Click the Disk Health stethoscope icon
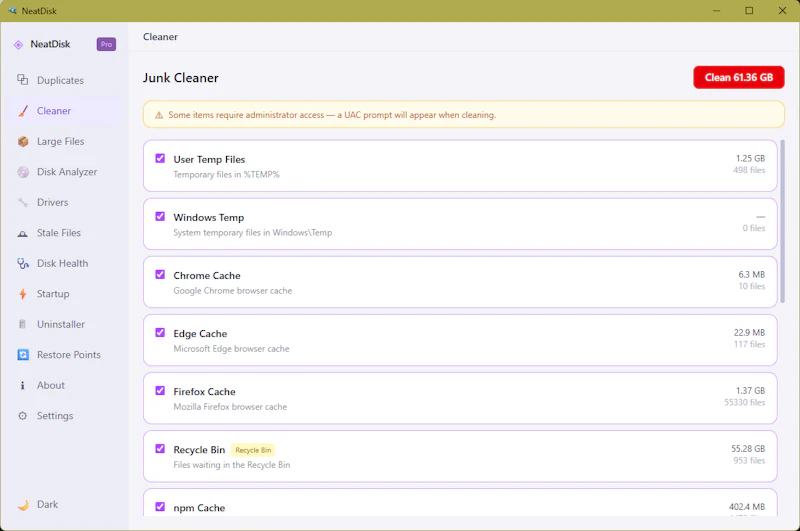This screenshot has height=531, width=800. point(22,263)
